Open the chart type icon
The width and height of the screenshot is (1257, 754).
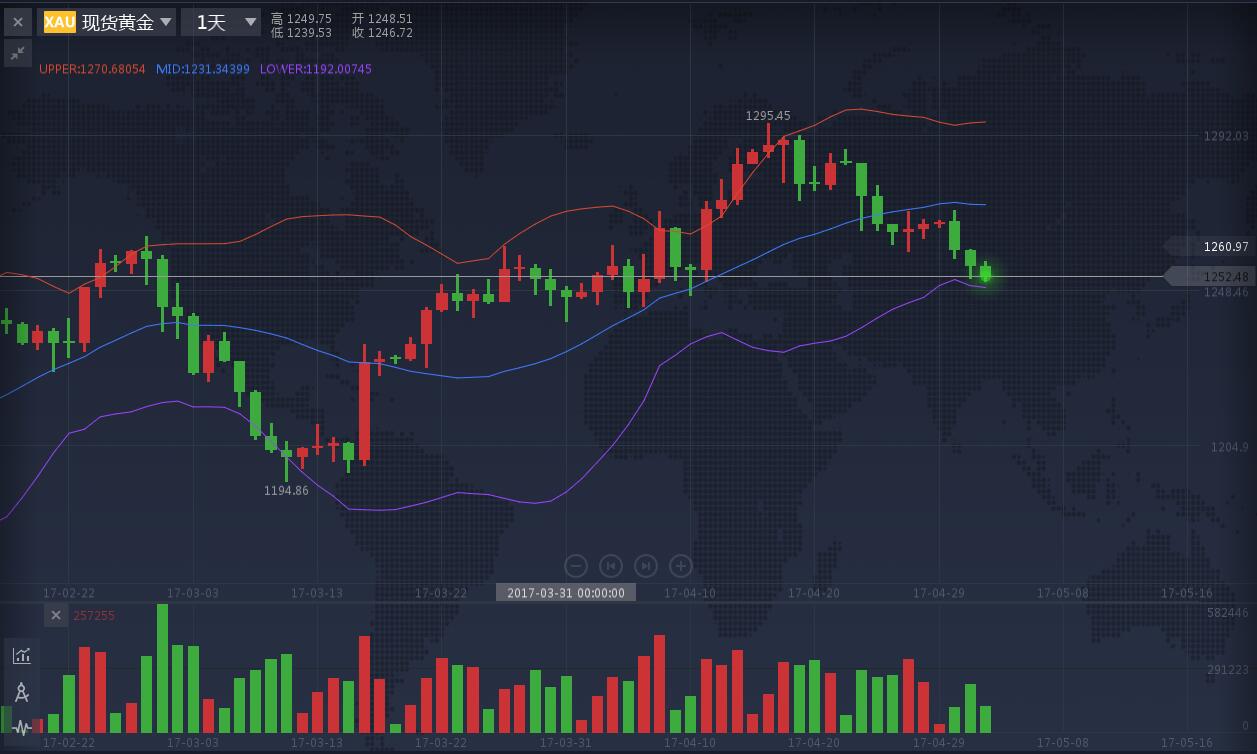21,656
